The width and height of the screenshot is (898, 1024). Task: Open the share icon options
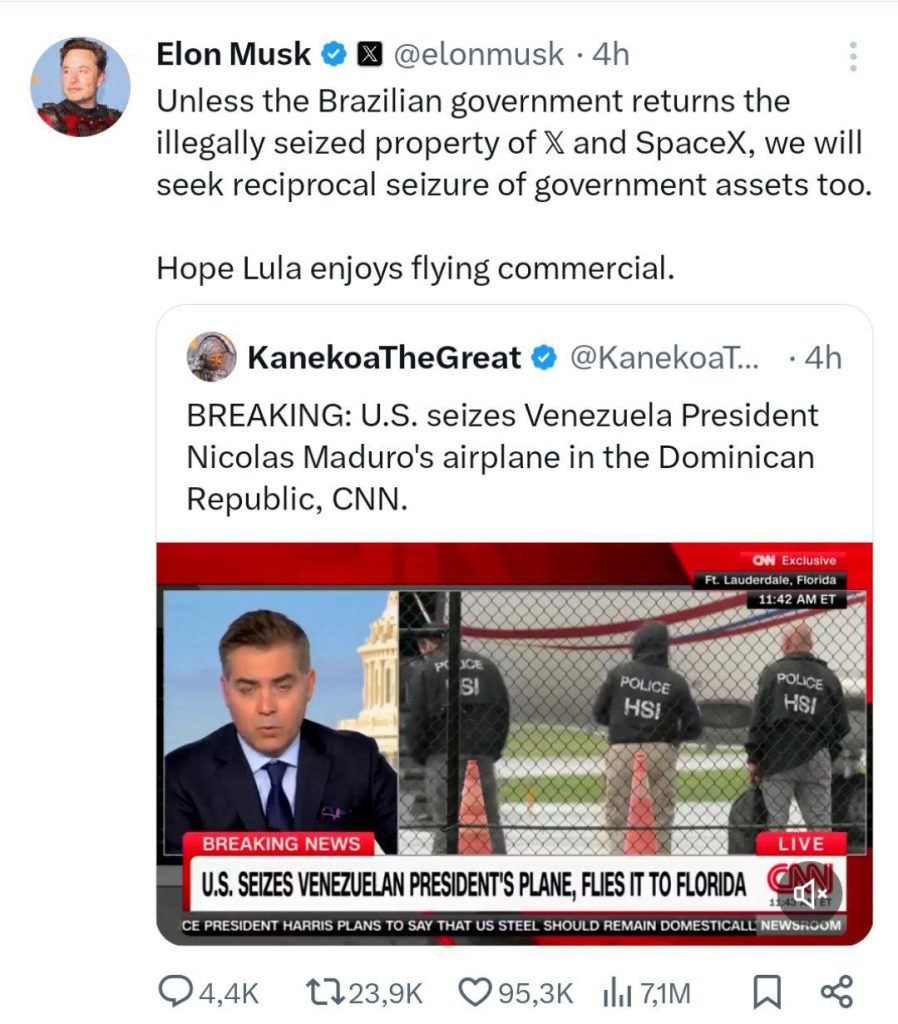(835, 992)
